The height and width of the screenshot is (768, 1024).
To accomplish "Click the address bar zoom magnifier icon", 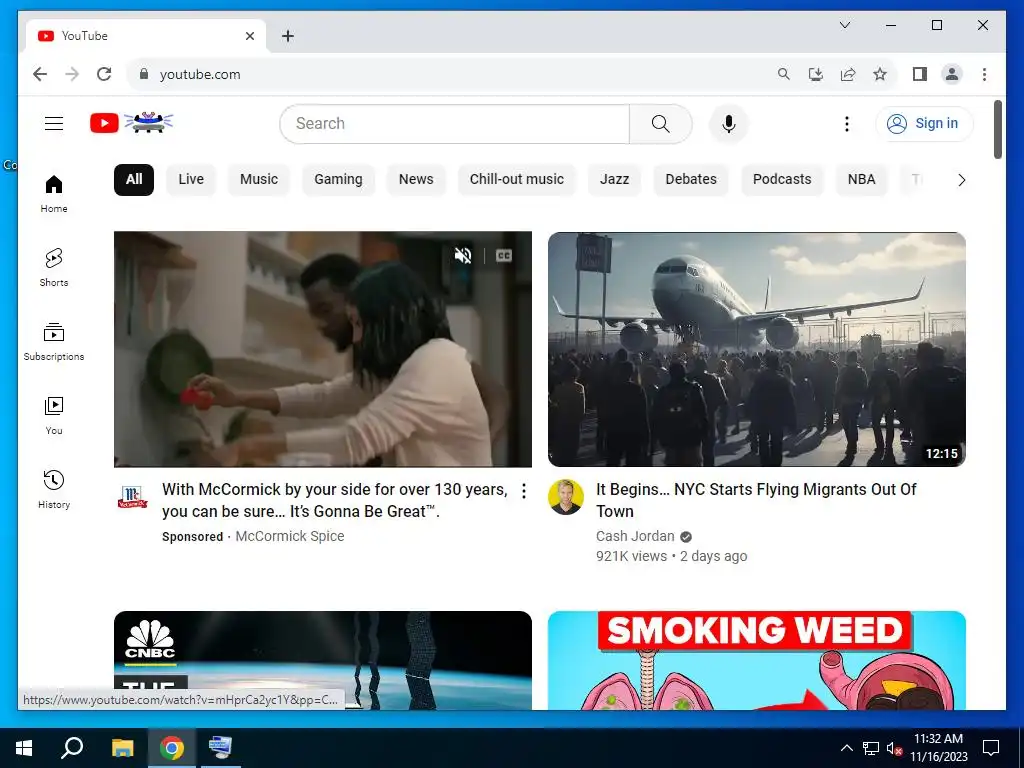I will [x=784, y=74].
